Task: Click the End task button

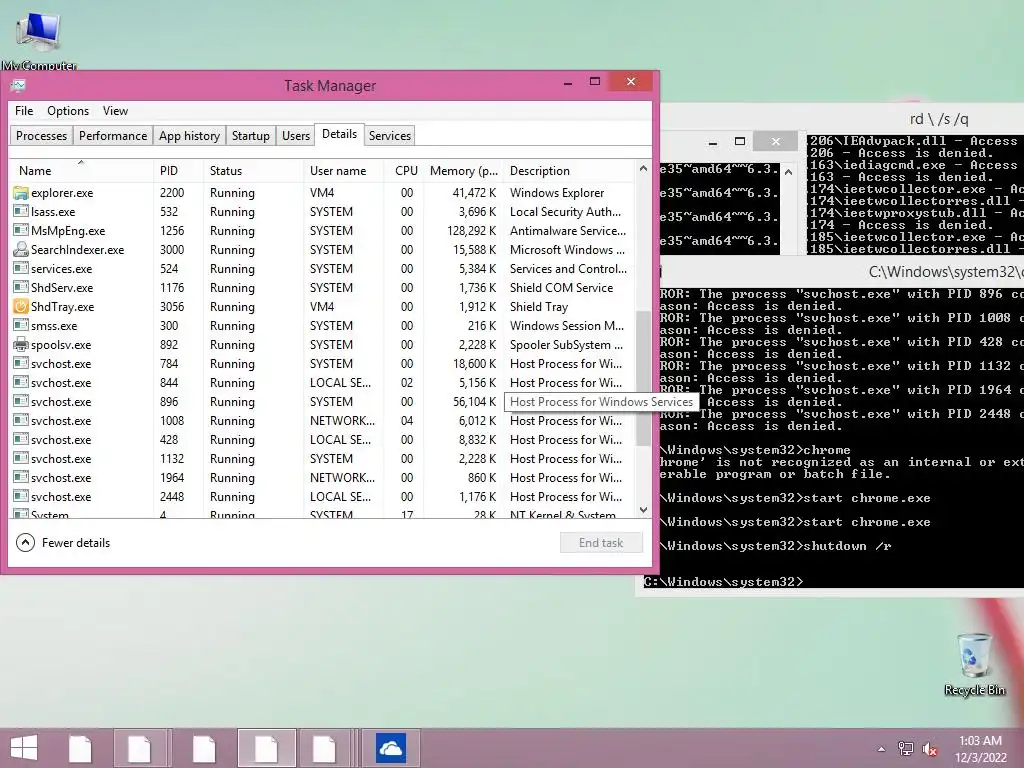Action: tap(601, 543)
